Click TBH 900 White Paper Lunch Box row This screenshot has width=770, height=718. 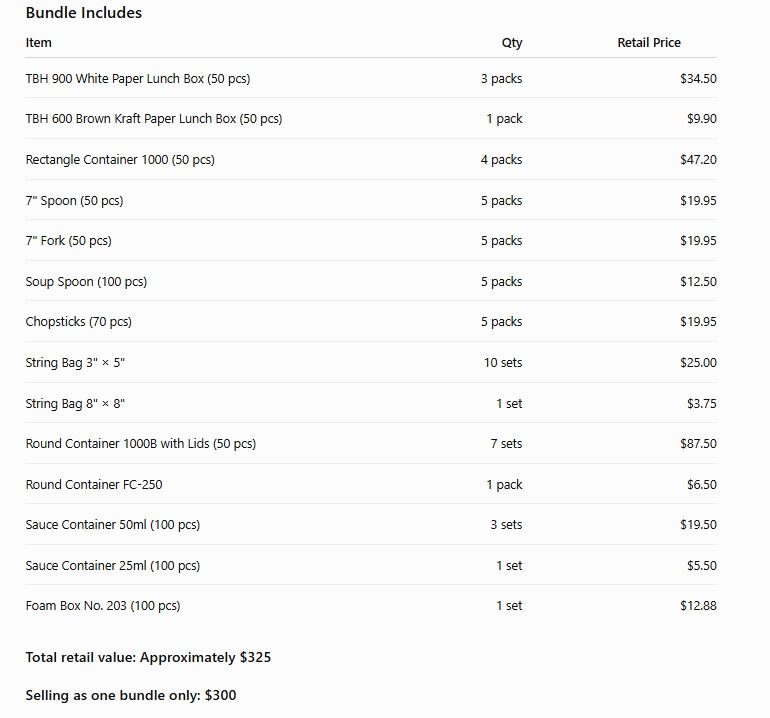click(x=371, y=79)
